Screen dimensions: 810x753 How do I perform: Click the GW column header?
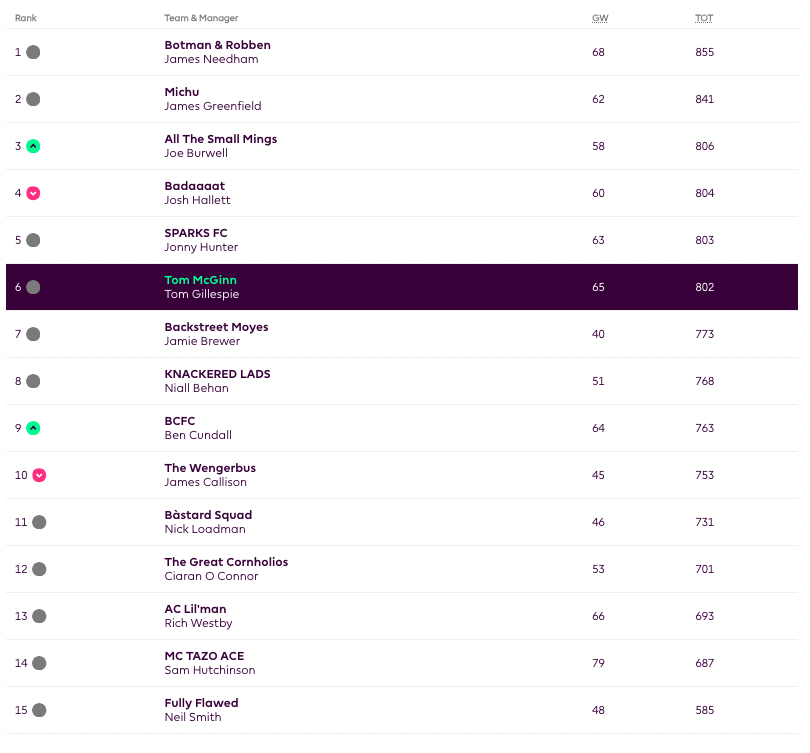(x=599, y=18)
